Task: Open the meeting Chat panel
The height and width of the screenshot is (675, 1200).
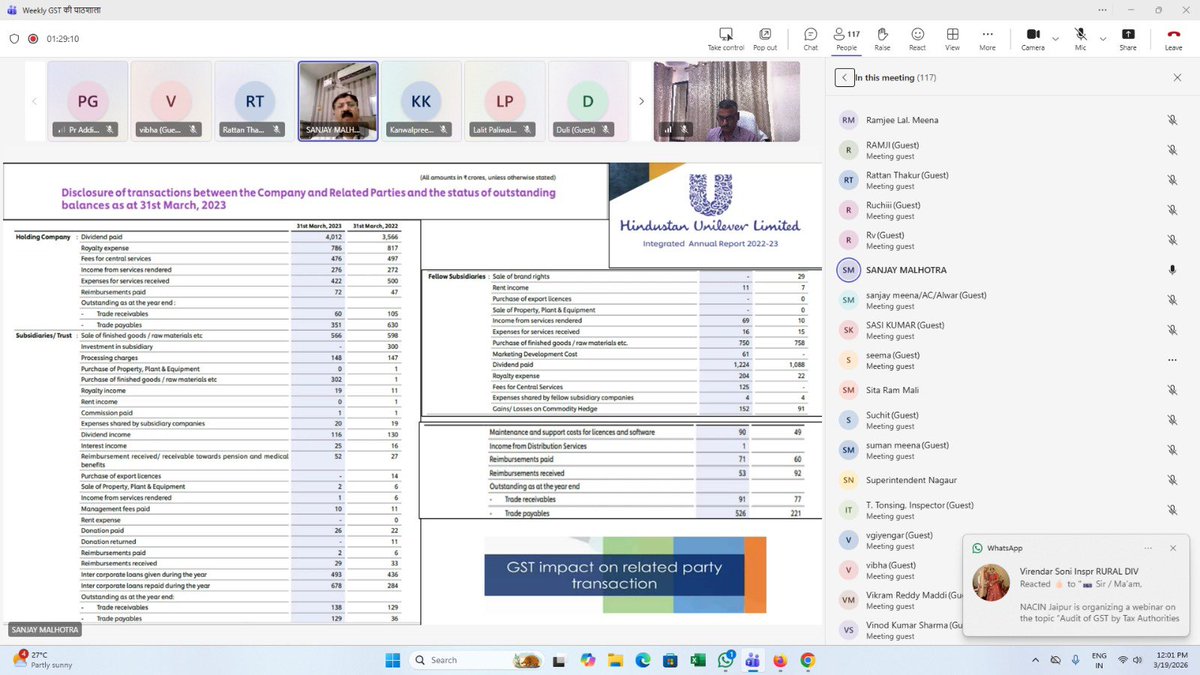Action: click(811, 38)
